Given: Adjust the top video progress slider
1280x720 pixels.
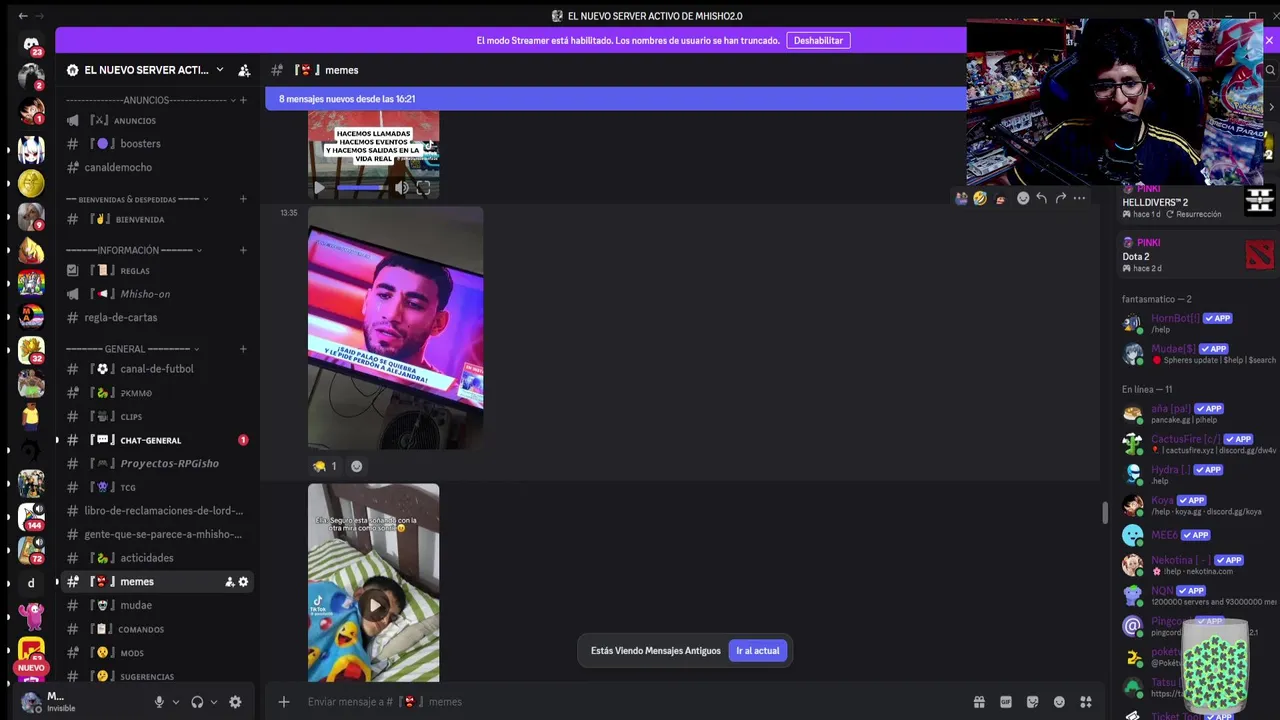Looking at the screenshot, I should (x=361, y=187).
